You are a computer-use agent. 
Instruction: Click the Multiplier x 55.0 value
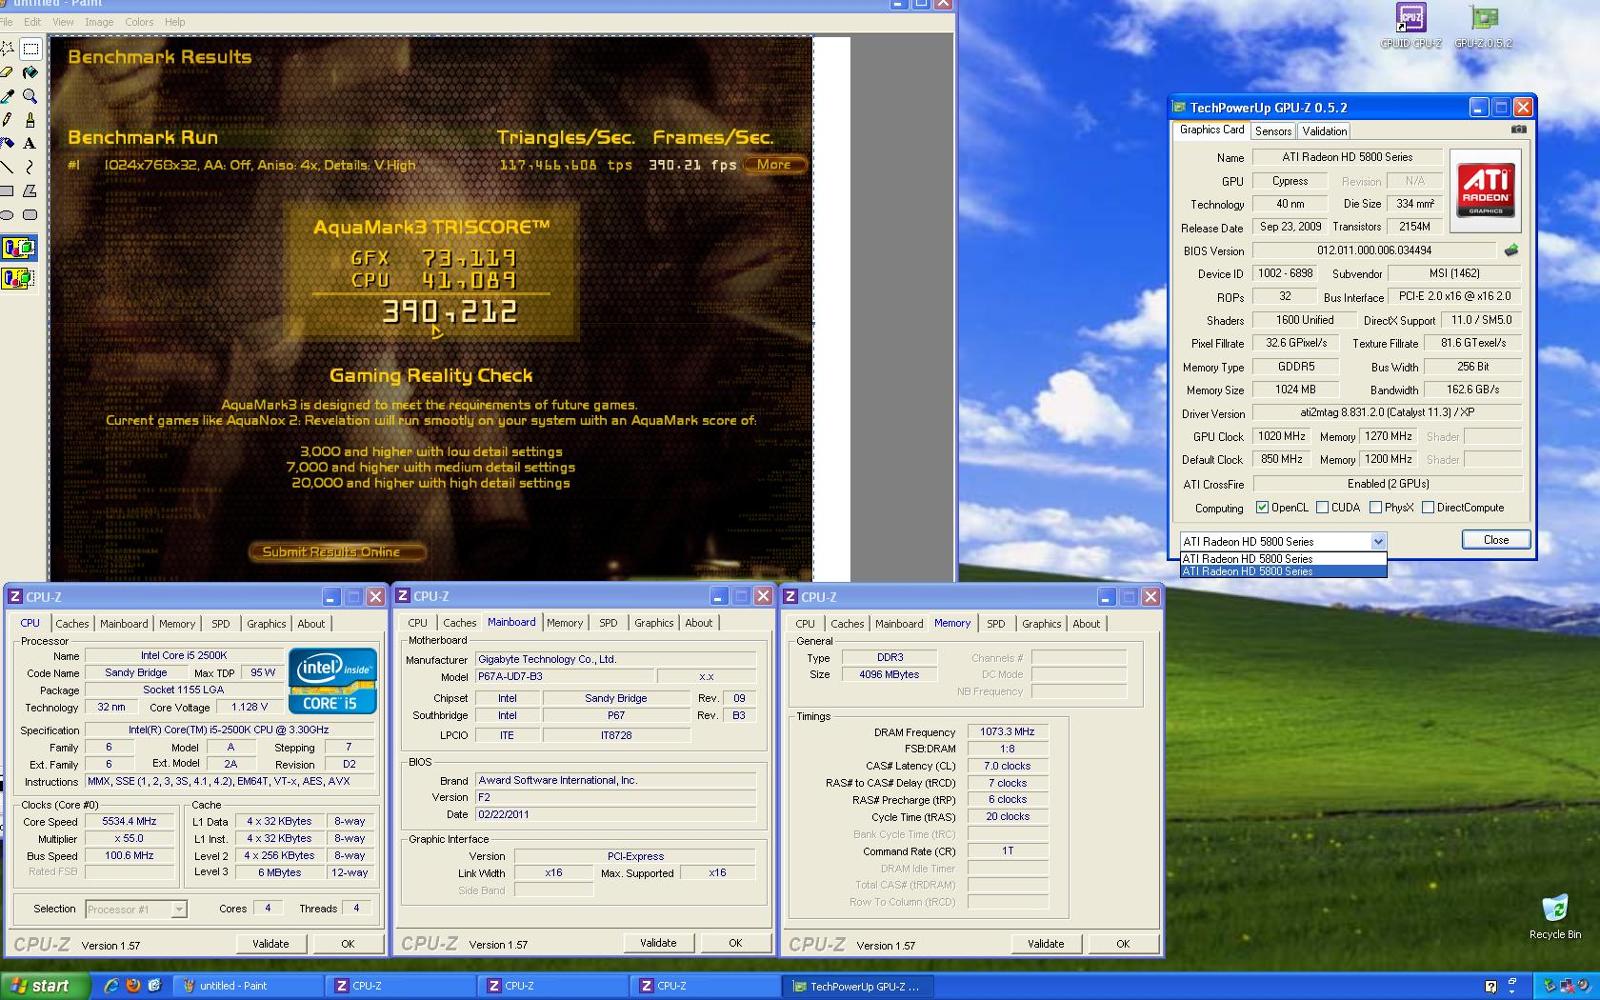pos(129,839)
